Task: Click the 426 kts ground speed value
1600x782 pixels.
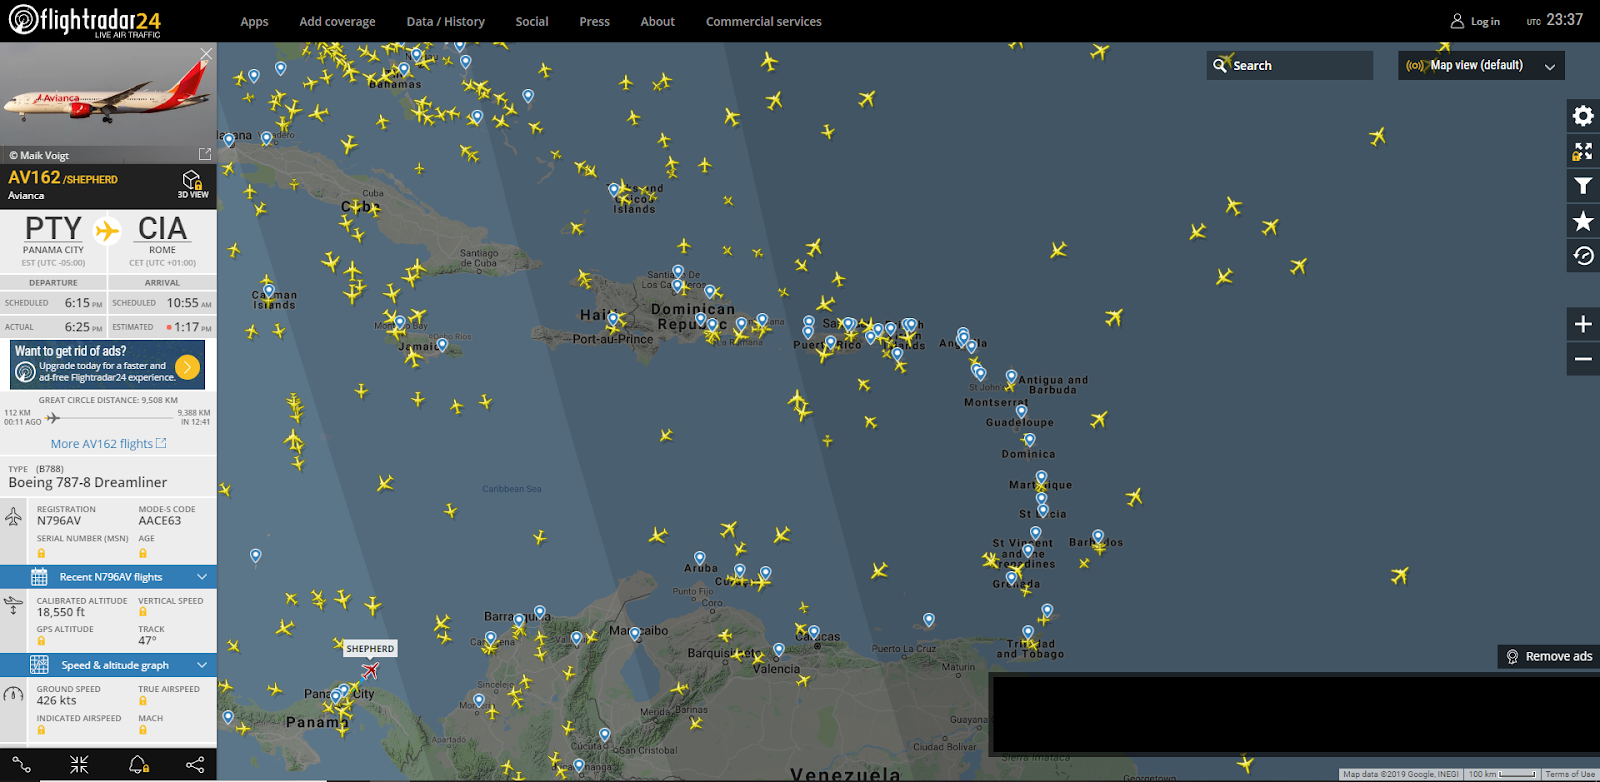Action: (56, 701)
